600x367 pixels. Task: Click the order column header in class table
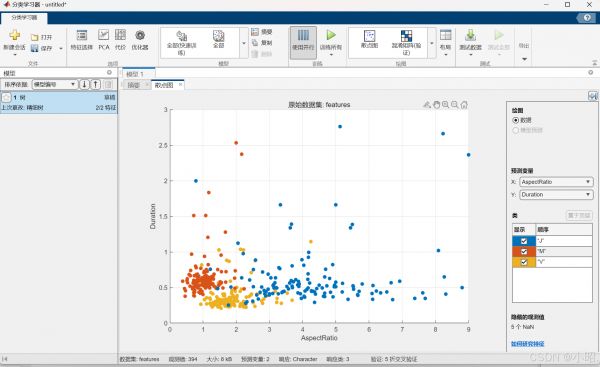(x=564, y=230)
